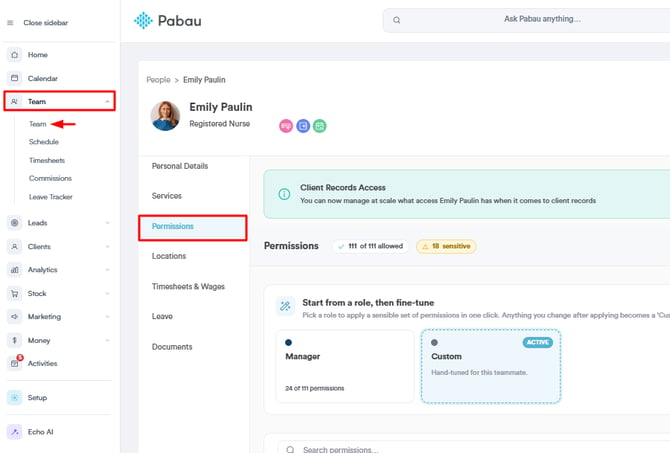
Task: Open the Commissions submenu item
Action: point(50,178)
